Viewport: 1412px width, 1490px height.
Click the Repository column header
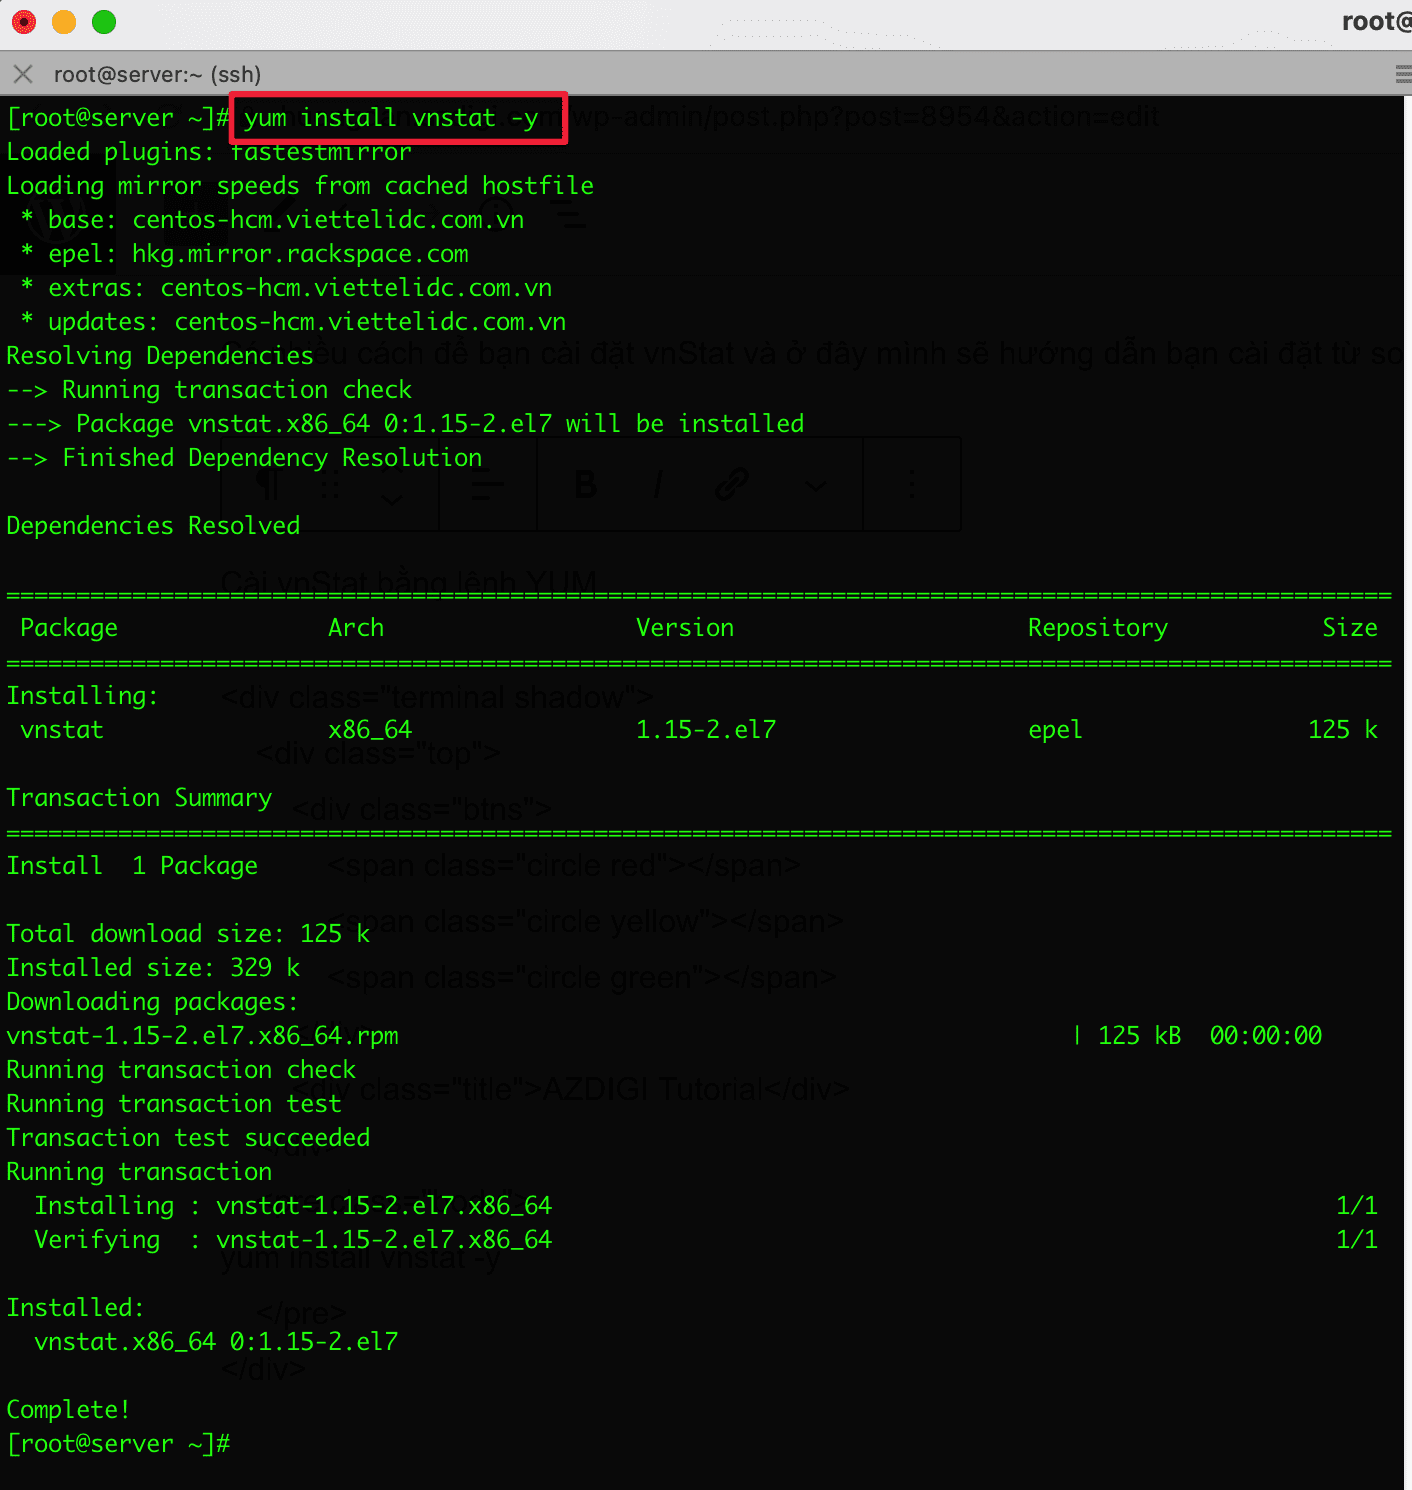1097,628
